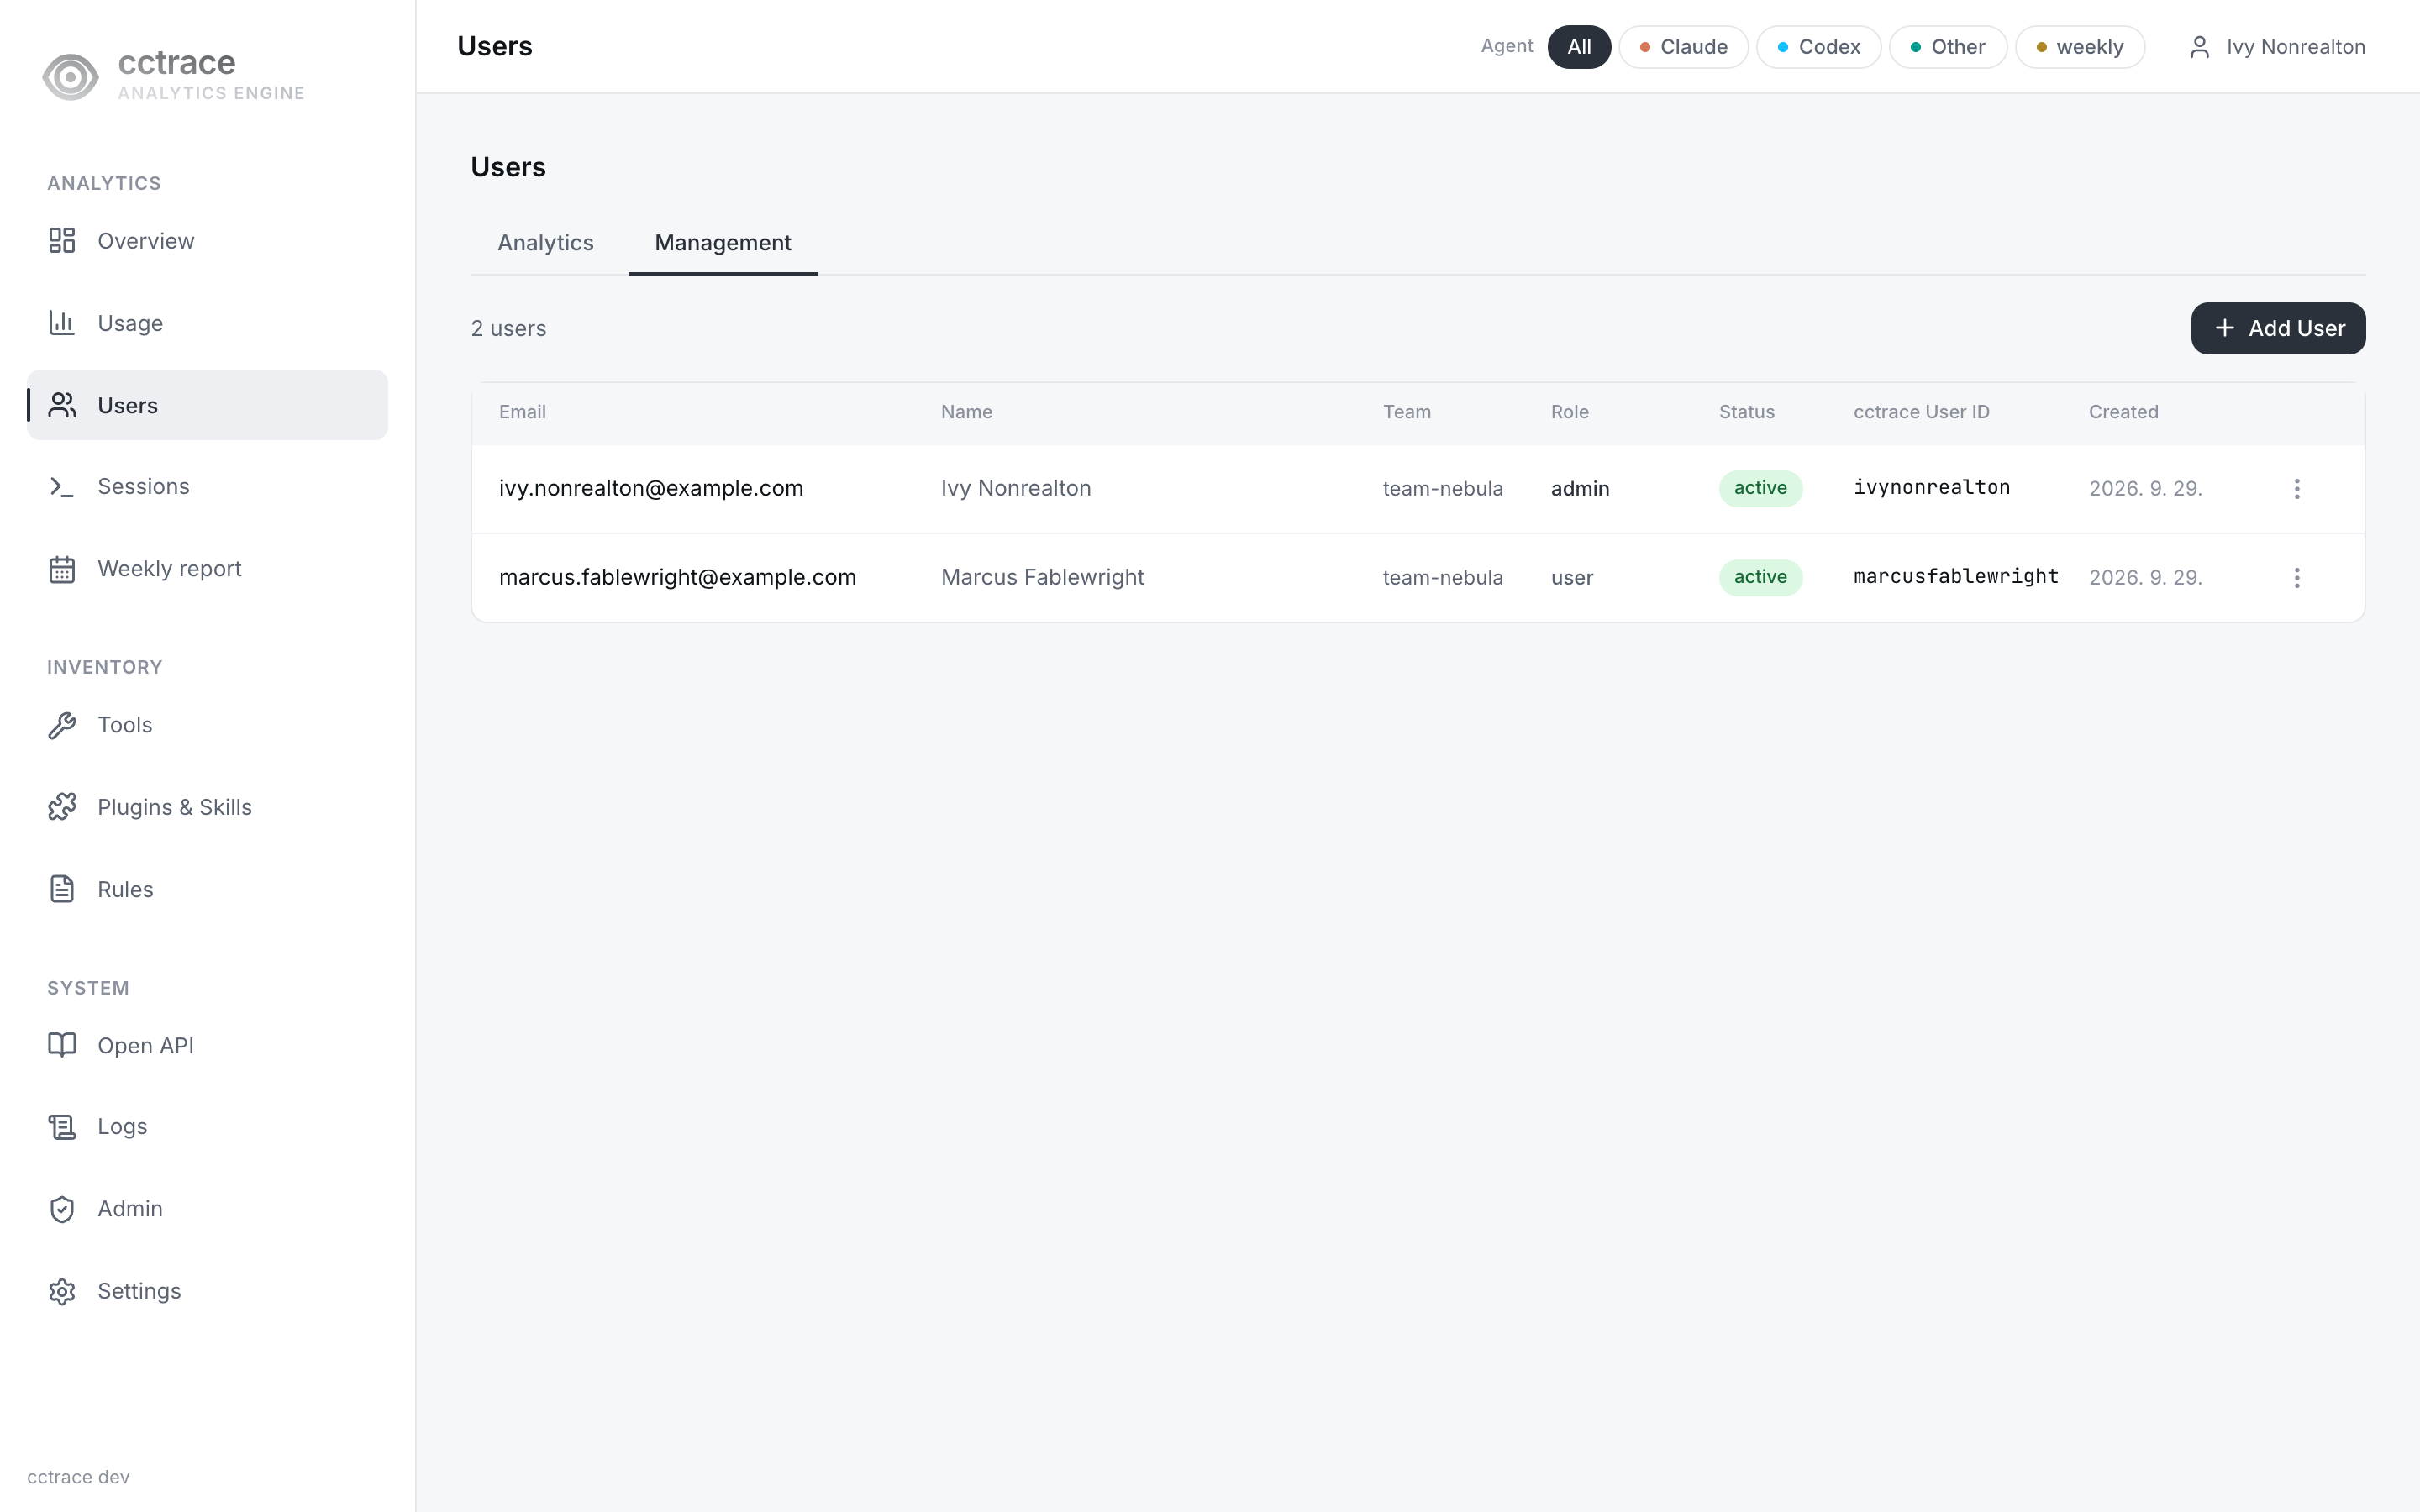Open the actions menu for ivy.nonrealton@example.com row

(x=2297, y=489)
